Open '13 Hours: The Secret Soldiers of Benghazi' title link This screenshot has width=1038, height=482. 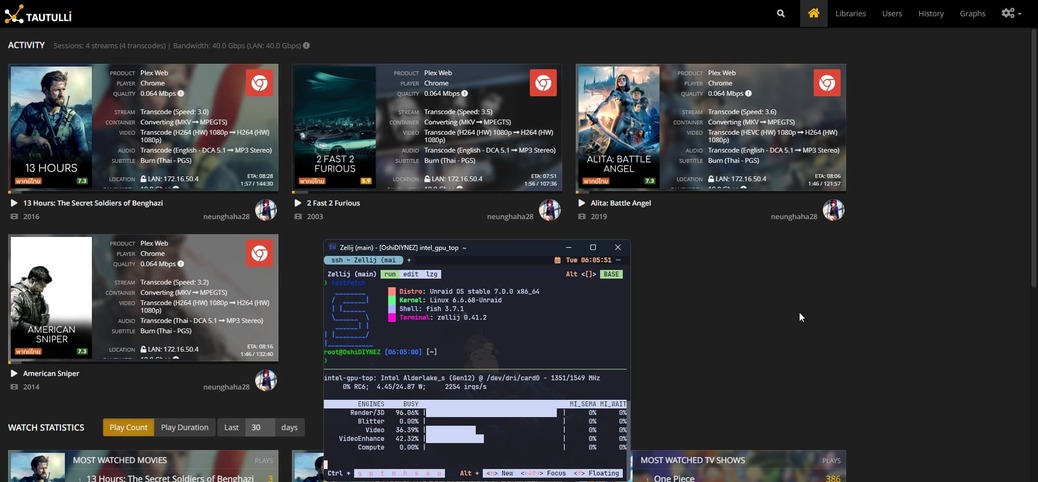[93, 203]
